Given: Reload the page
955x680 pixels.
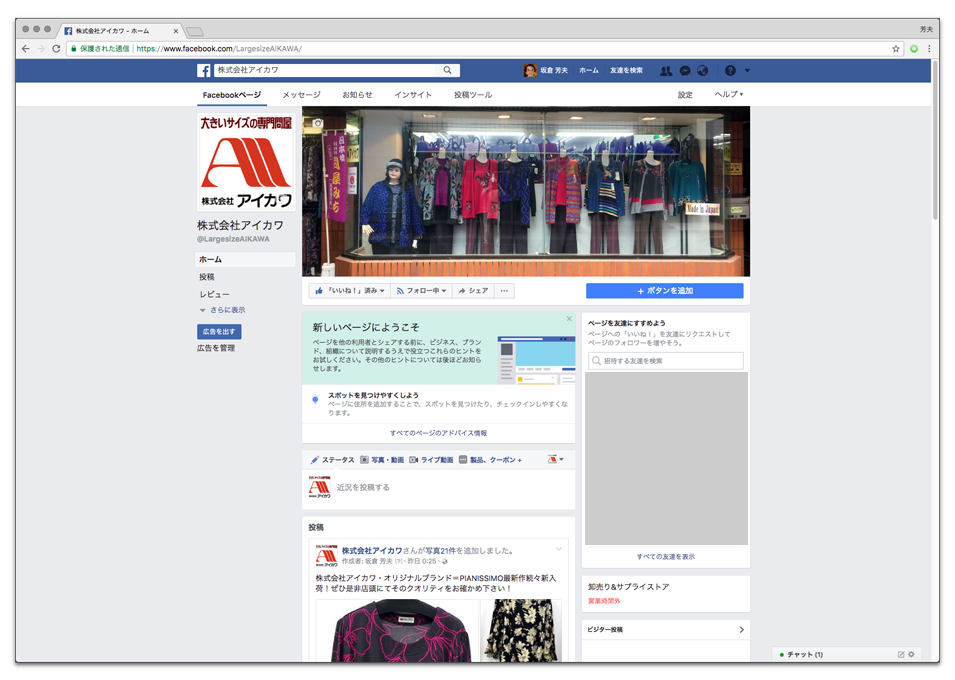Looking at the screenshot, I should pyautogui.click(x=56, y=49).
